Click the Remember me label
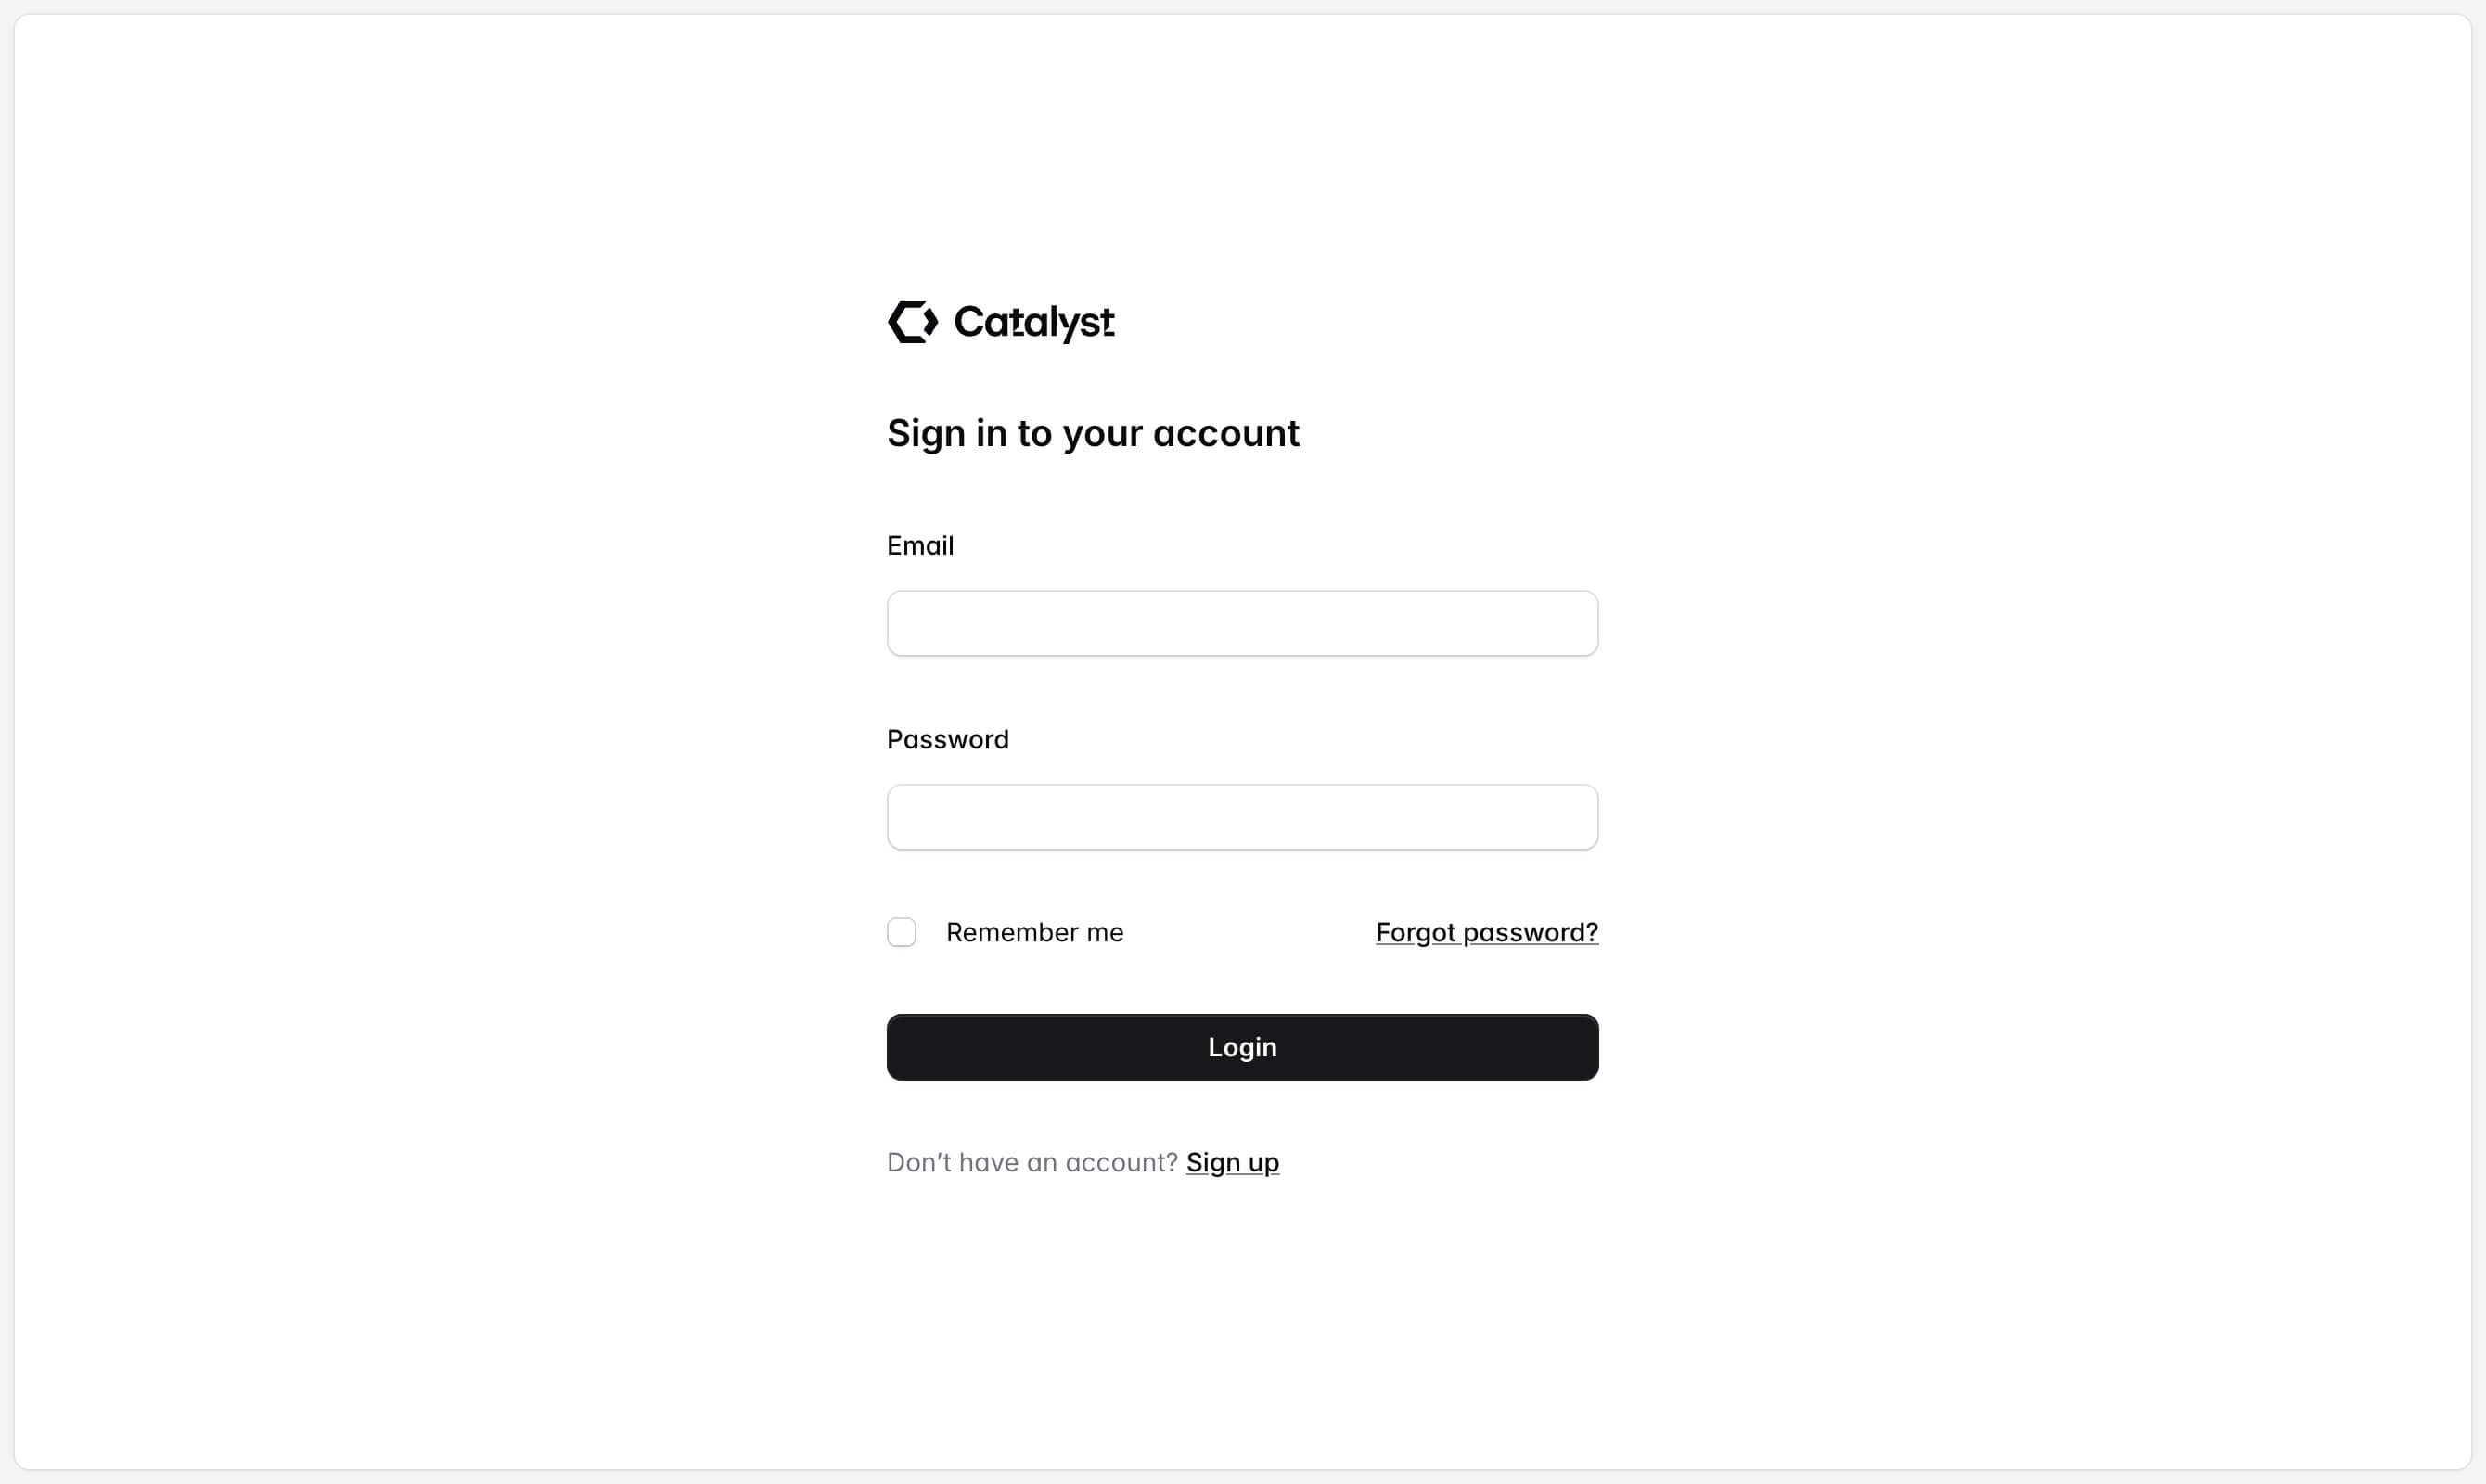 click(1036, 931)
